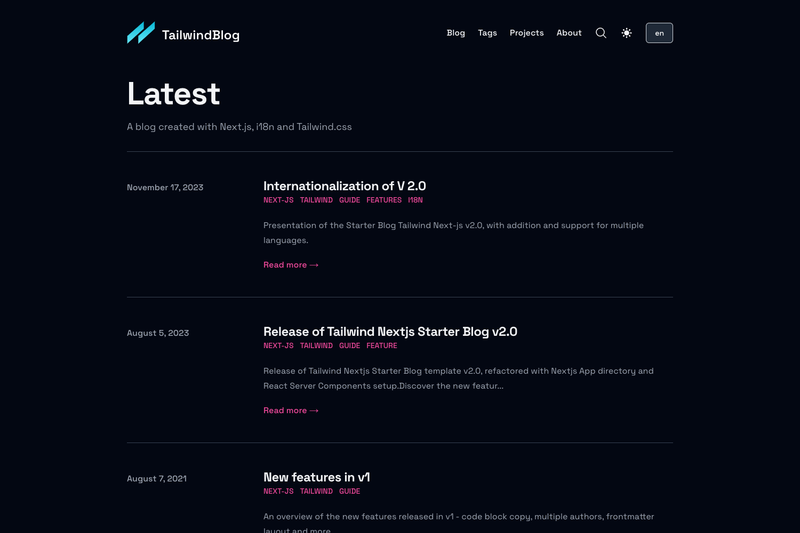The height and width of the screenshot is (533, 800).
Task: Click summary 'An overview of the new features released in v1'
Action: 458,522
